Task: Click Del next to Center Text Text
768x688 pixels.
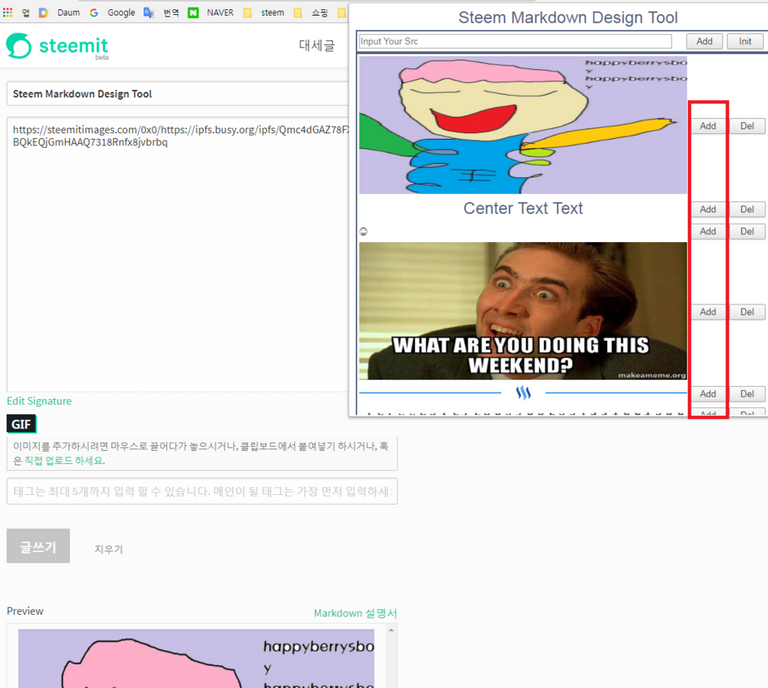Action: pyautogui.click(x=747, y=209)
